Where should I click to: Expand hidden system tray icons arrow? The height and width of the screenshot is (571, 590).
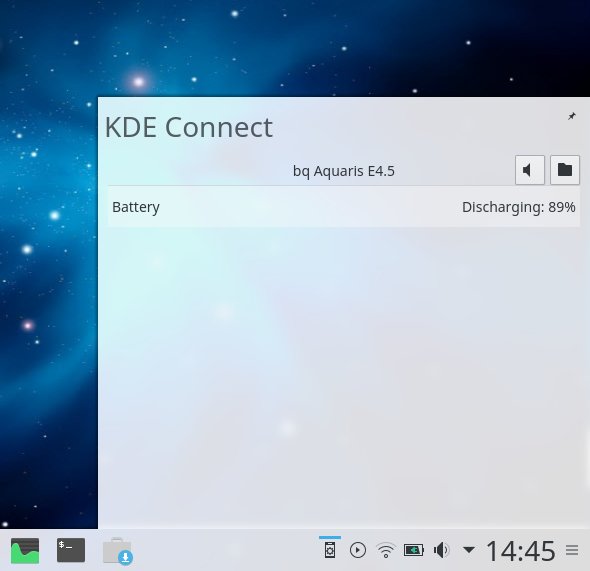[x=468, y=550]
